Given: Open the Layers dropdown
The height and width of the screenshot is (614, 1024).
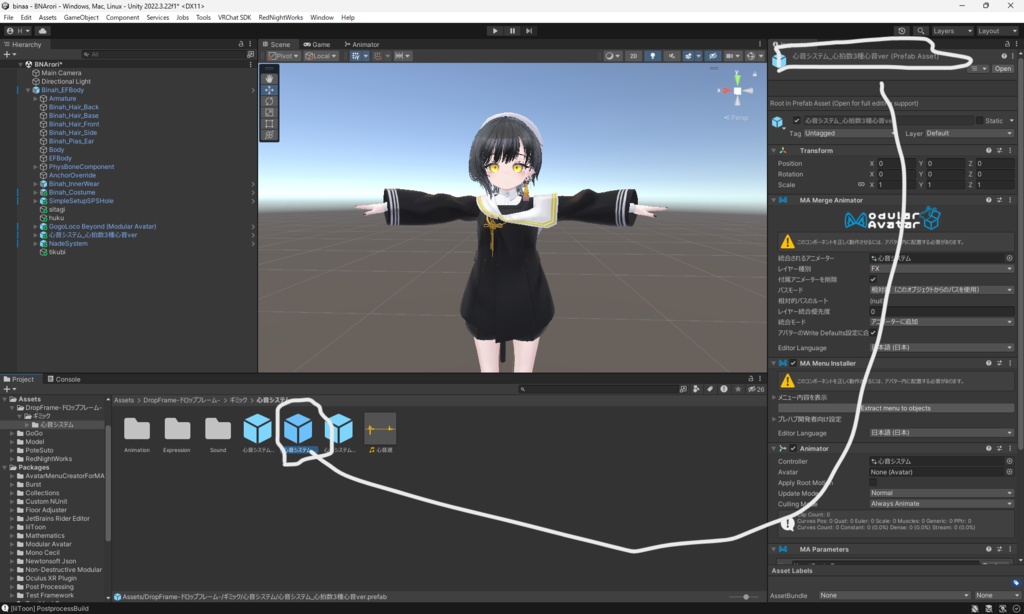Looking at the screenshot, I should [x=952, y=31].
